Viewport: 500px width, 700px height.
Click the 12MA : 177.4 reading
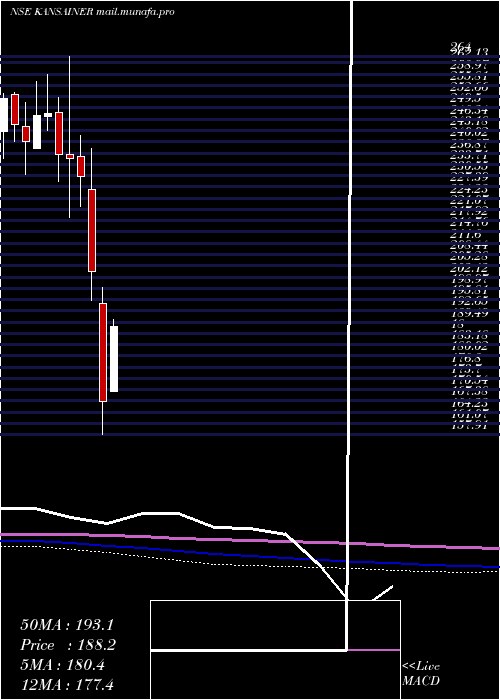coord(67,685)
